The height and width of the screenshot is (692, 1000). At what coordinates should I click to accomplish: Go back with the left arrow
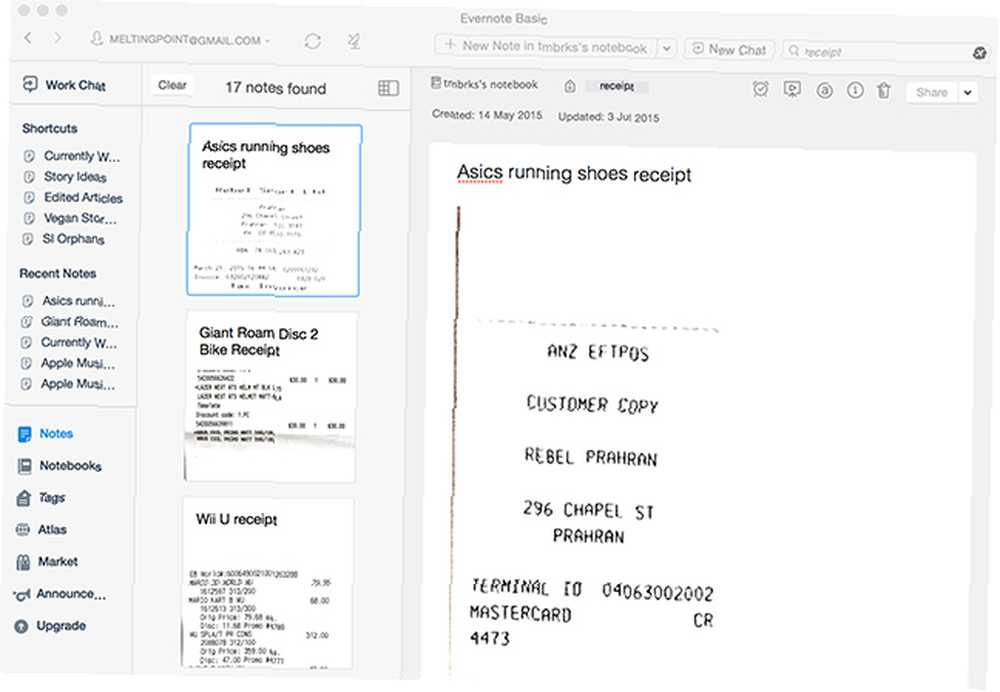pyautogui.click(x=28, y=38)
